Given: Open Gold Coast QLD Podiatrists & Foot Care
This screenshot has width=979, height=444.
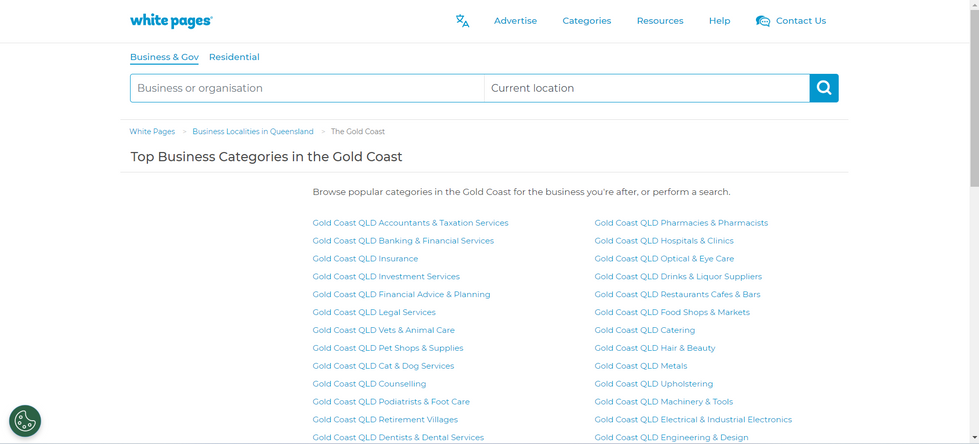Looking at the screenshot, I should pos(391,402).
